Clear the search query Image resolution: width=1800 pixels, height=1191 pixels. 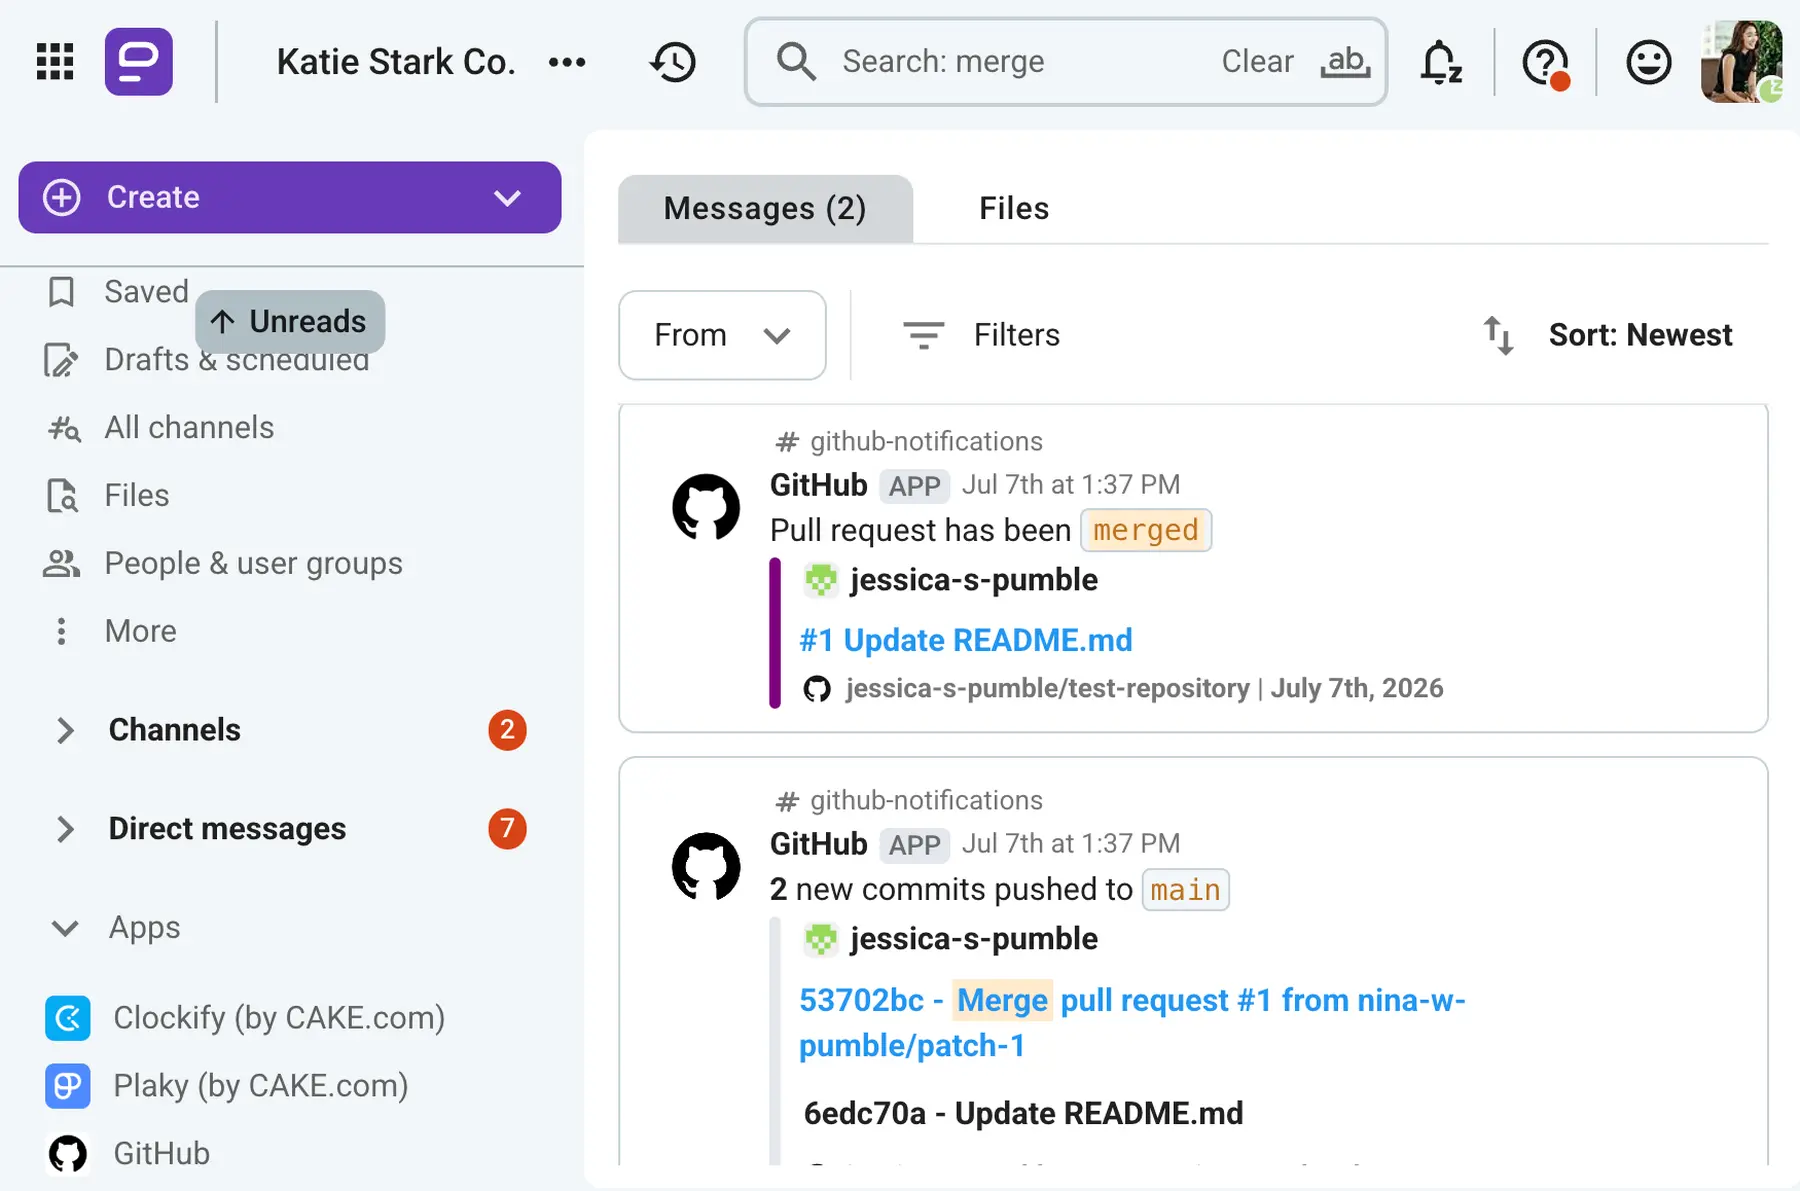1257,62
